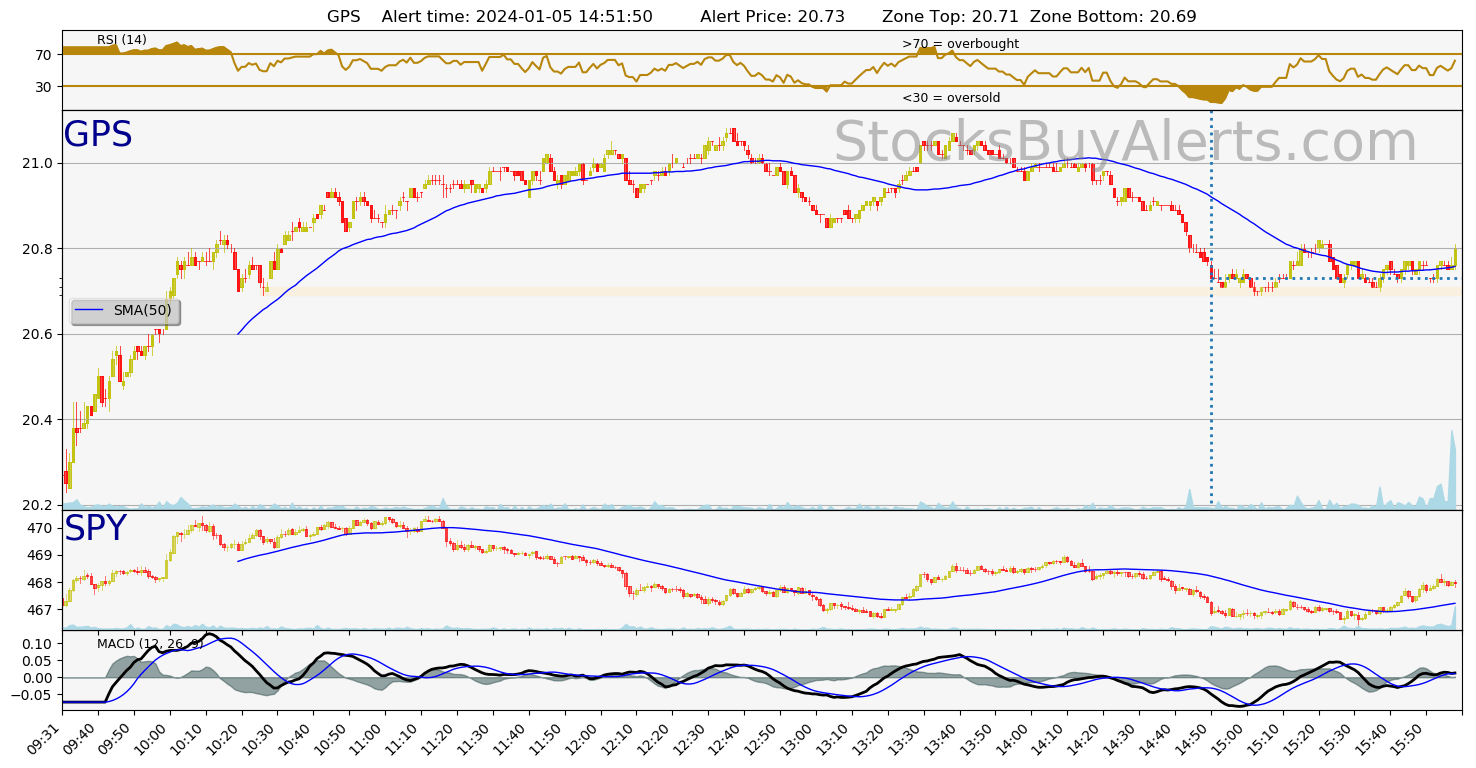Click the GPS price axis label 20.8
Screen dimensions: 1476x768
38,249
